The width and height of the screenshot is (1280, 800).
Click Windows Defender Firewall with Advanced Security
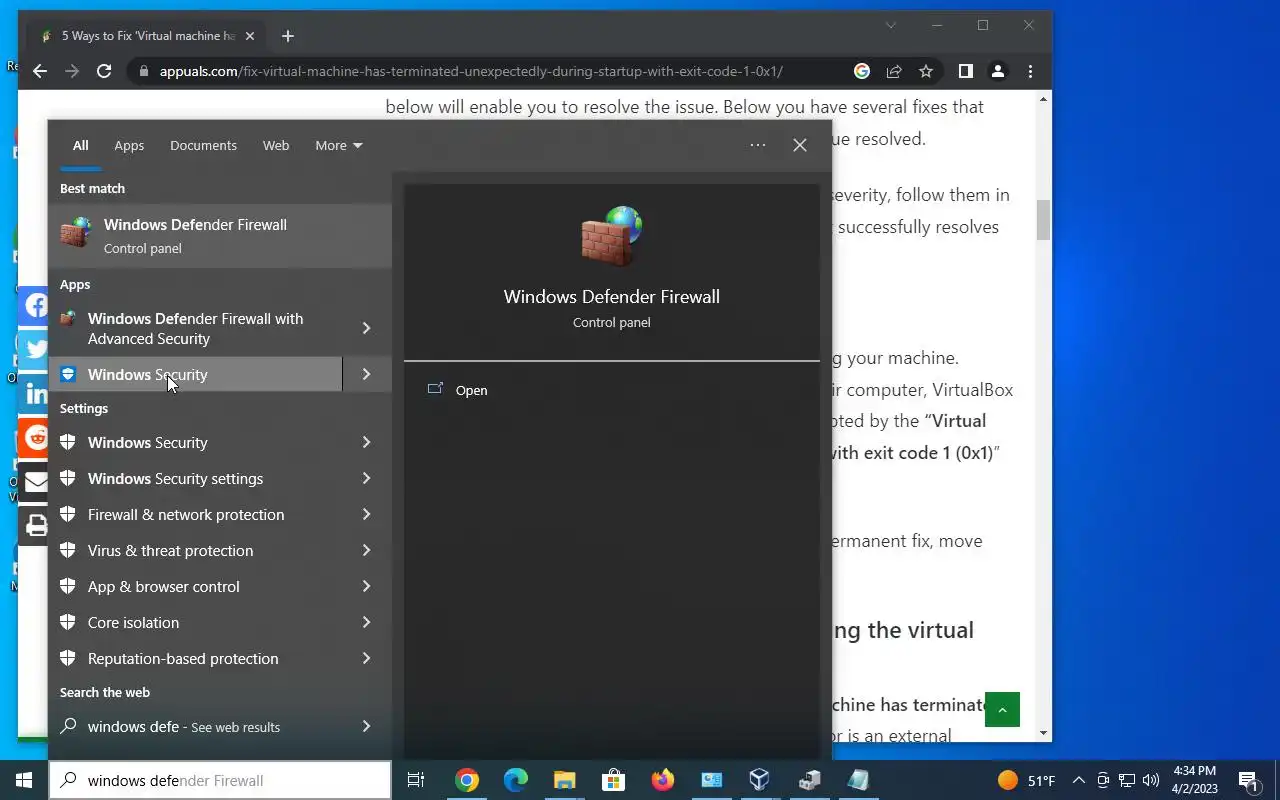[196, 328]
